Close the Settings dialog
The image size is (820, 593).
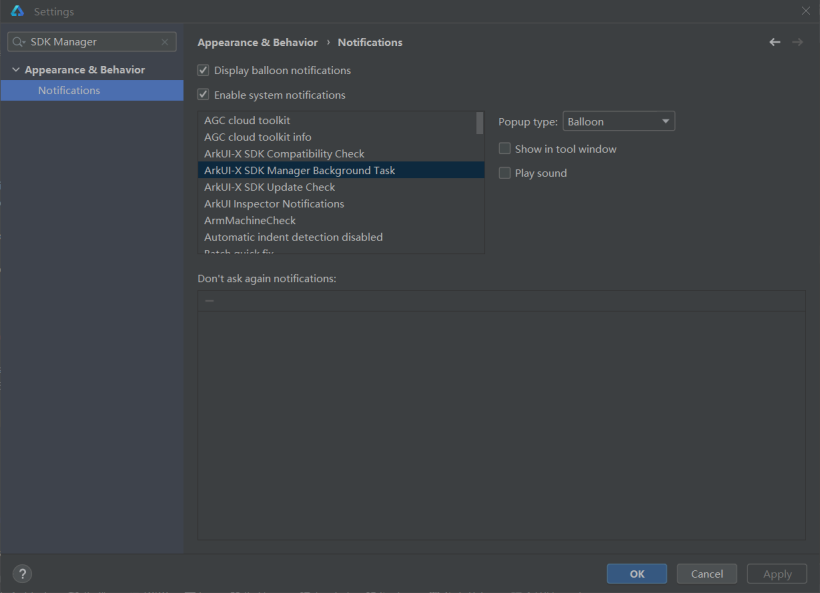[x=806, y=11]
